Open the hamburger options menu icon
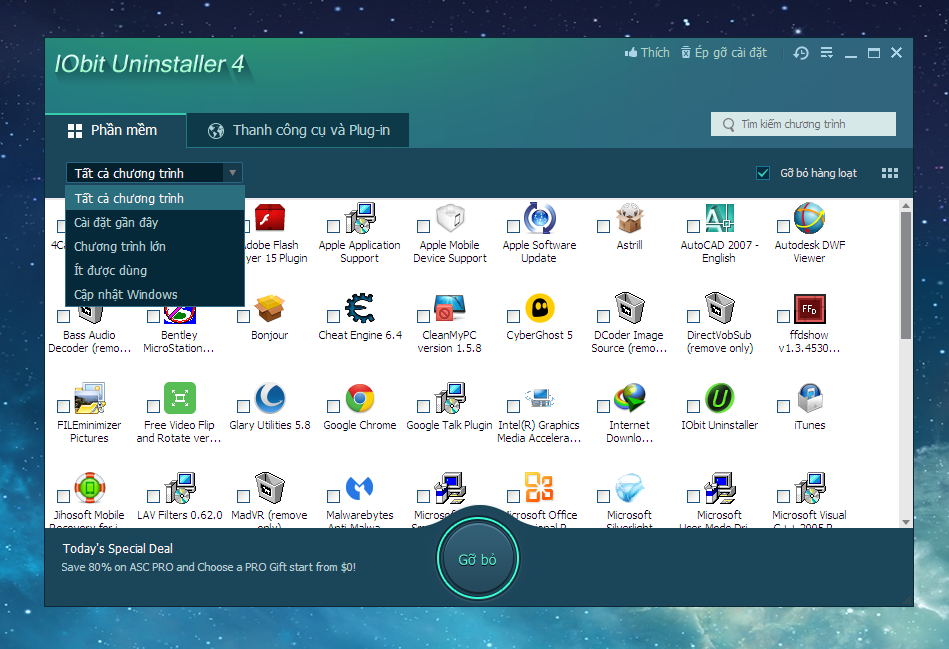Image resolution: width=949 pixels, height=649 pixels. click(x=827, y=53)
